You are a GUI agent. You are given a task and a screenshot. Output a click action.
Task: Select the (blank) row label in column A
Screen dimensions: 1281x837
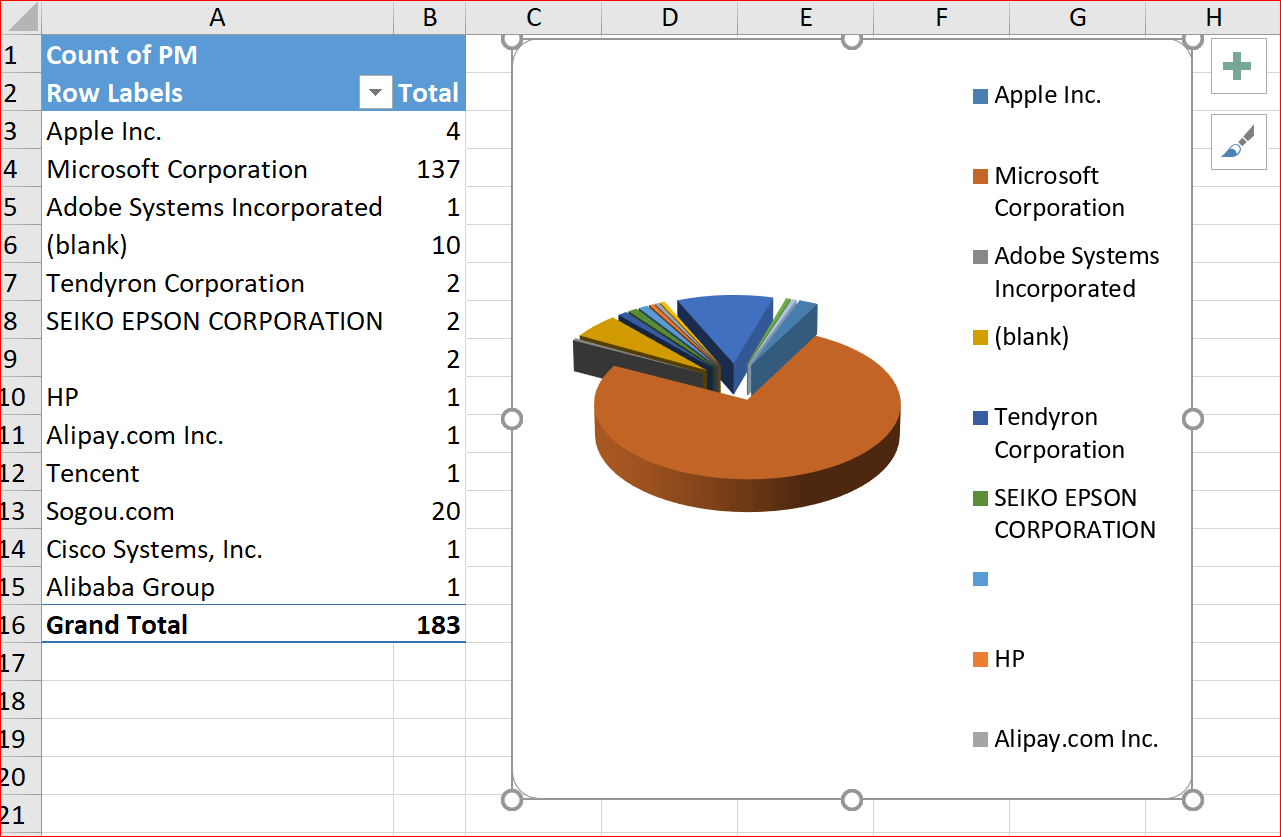coord(217,245)
